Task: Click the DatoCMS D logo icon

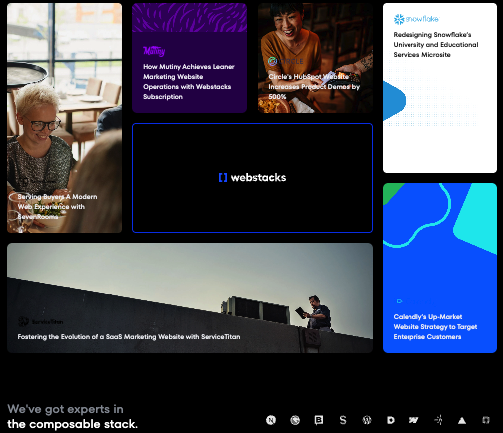Action: tap(391, 420)
